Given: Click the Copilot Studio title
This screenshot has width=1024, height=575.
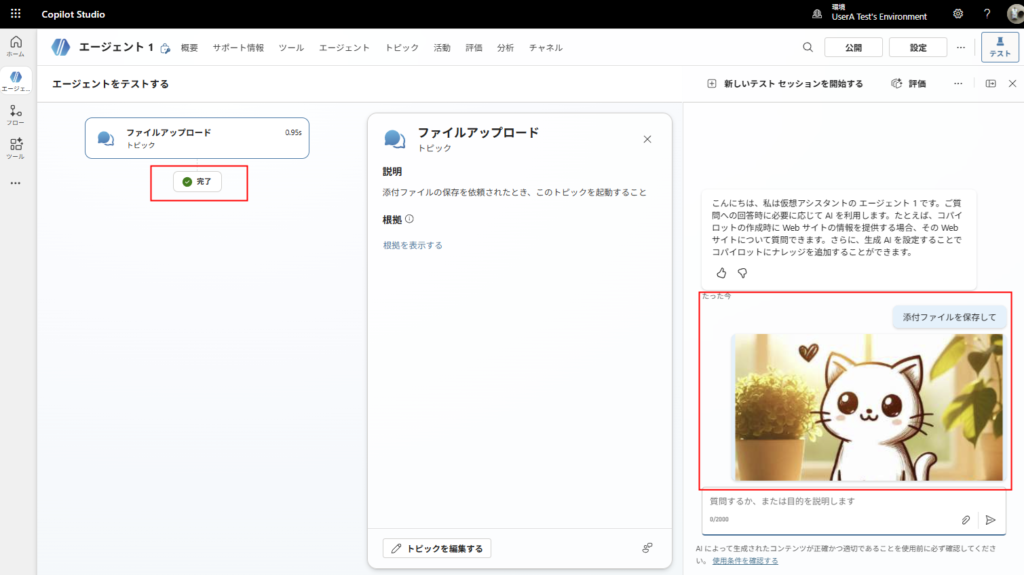Looking at the screenshot, I should tap(73, 14).
